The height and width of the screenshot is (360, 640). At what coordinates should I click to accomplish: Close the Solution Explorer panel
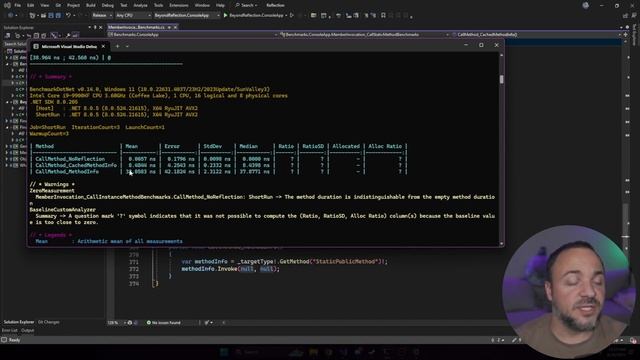click(101, 27)
